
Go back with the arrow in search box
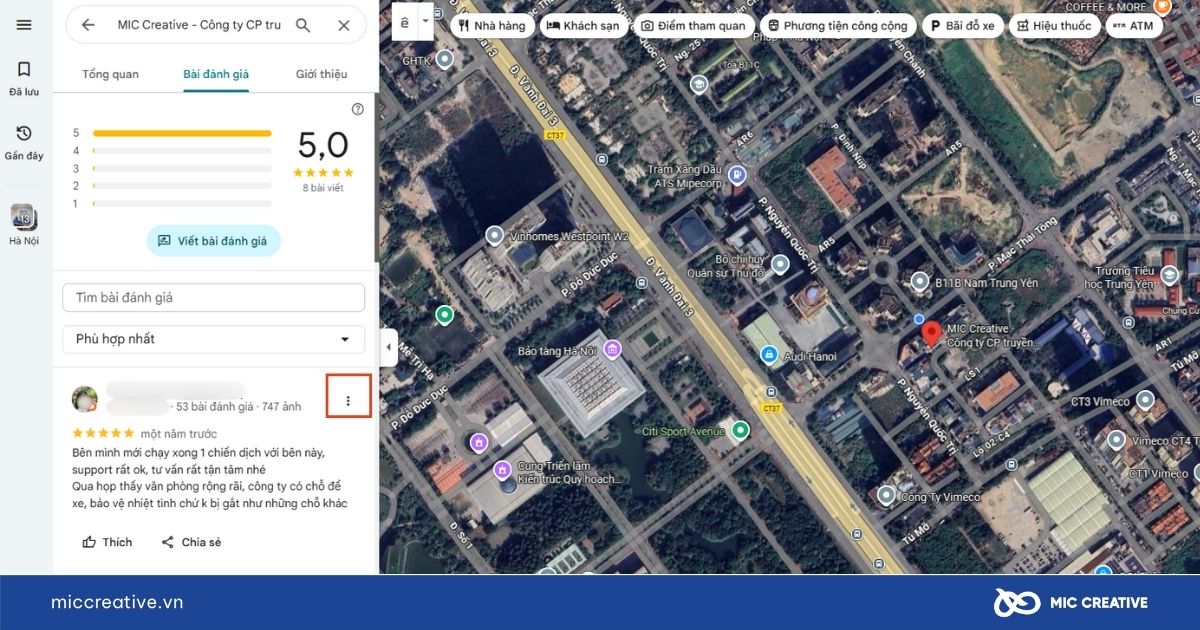tap(88, 25)
